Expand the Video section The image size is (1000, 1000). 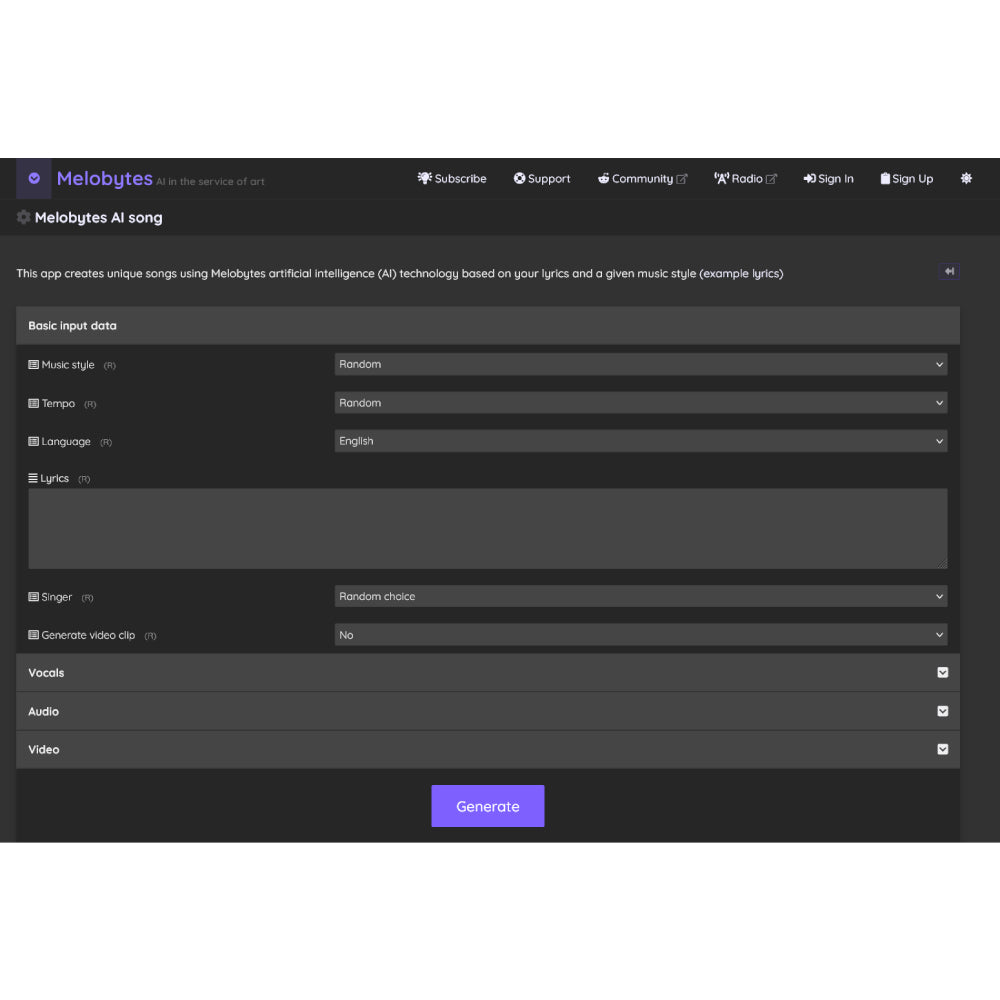[941, 749]
